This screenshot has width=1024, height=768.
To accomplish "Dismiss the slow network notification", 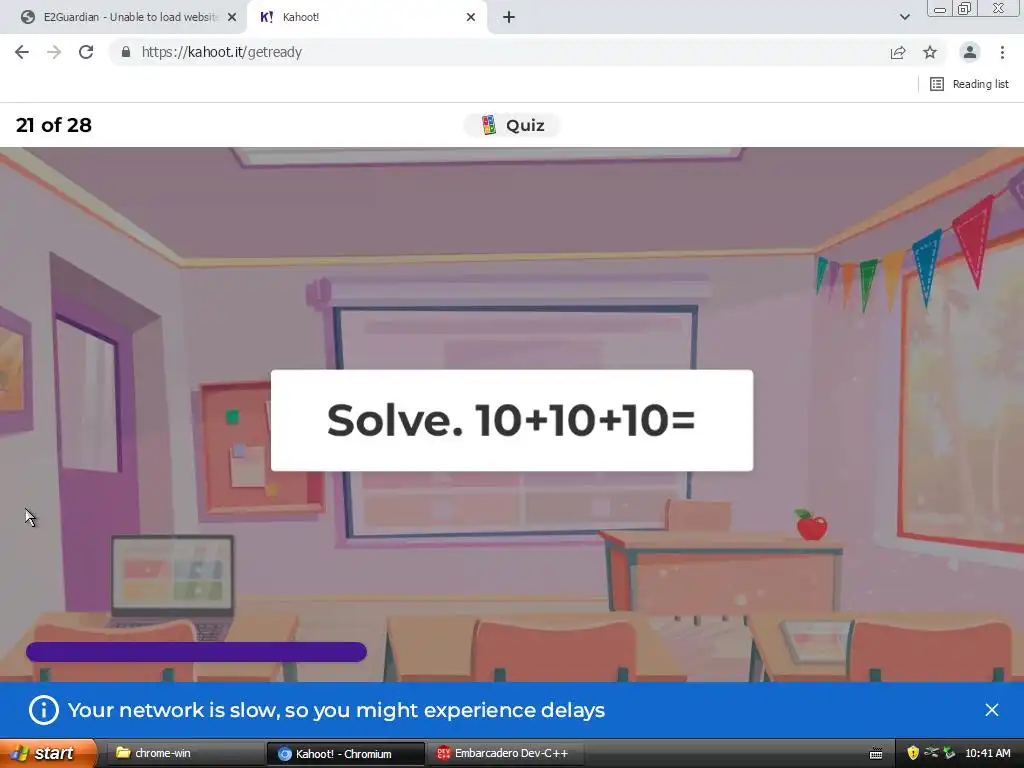I will [991, 710].
